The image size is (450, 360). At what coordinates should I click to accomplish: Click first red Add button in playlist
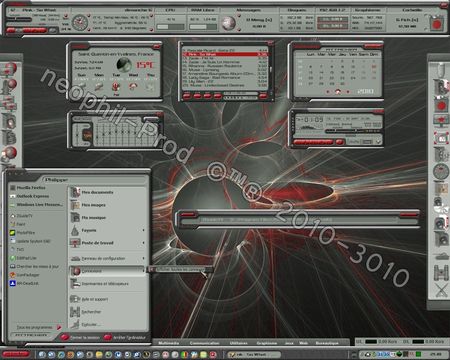pos(187,96)
